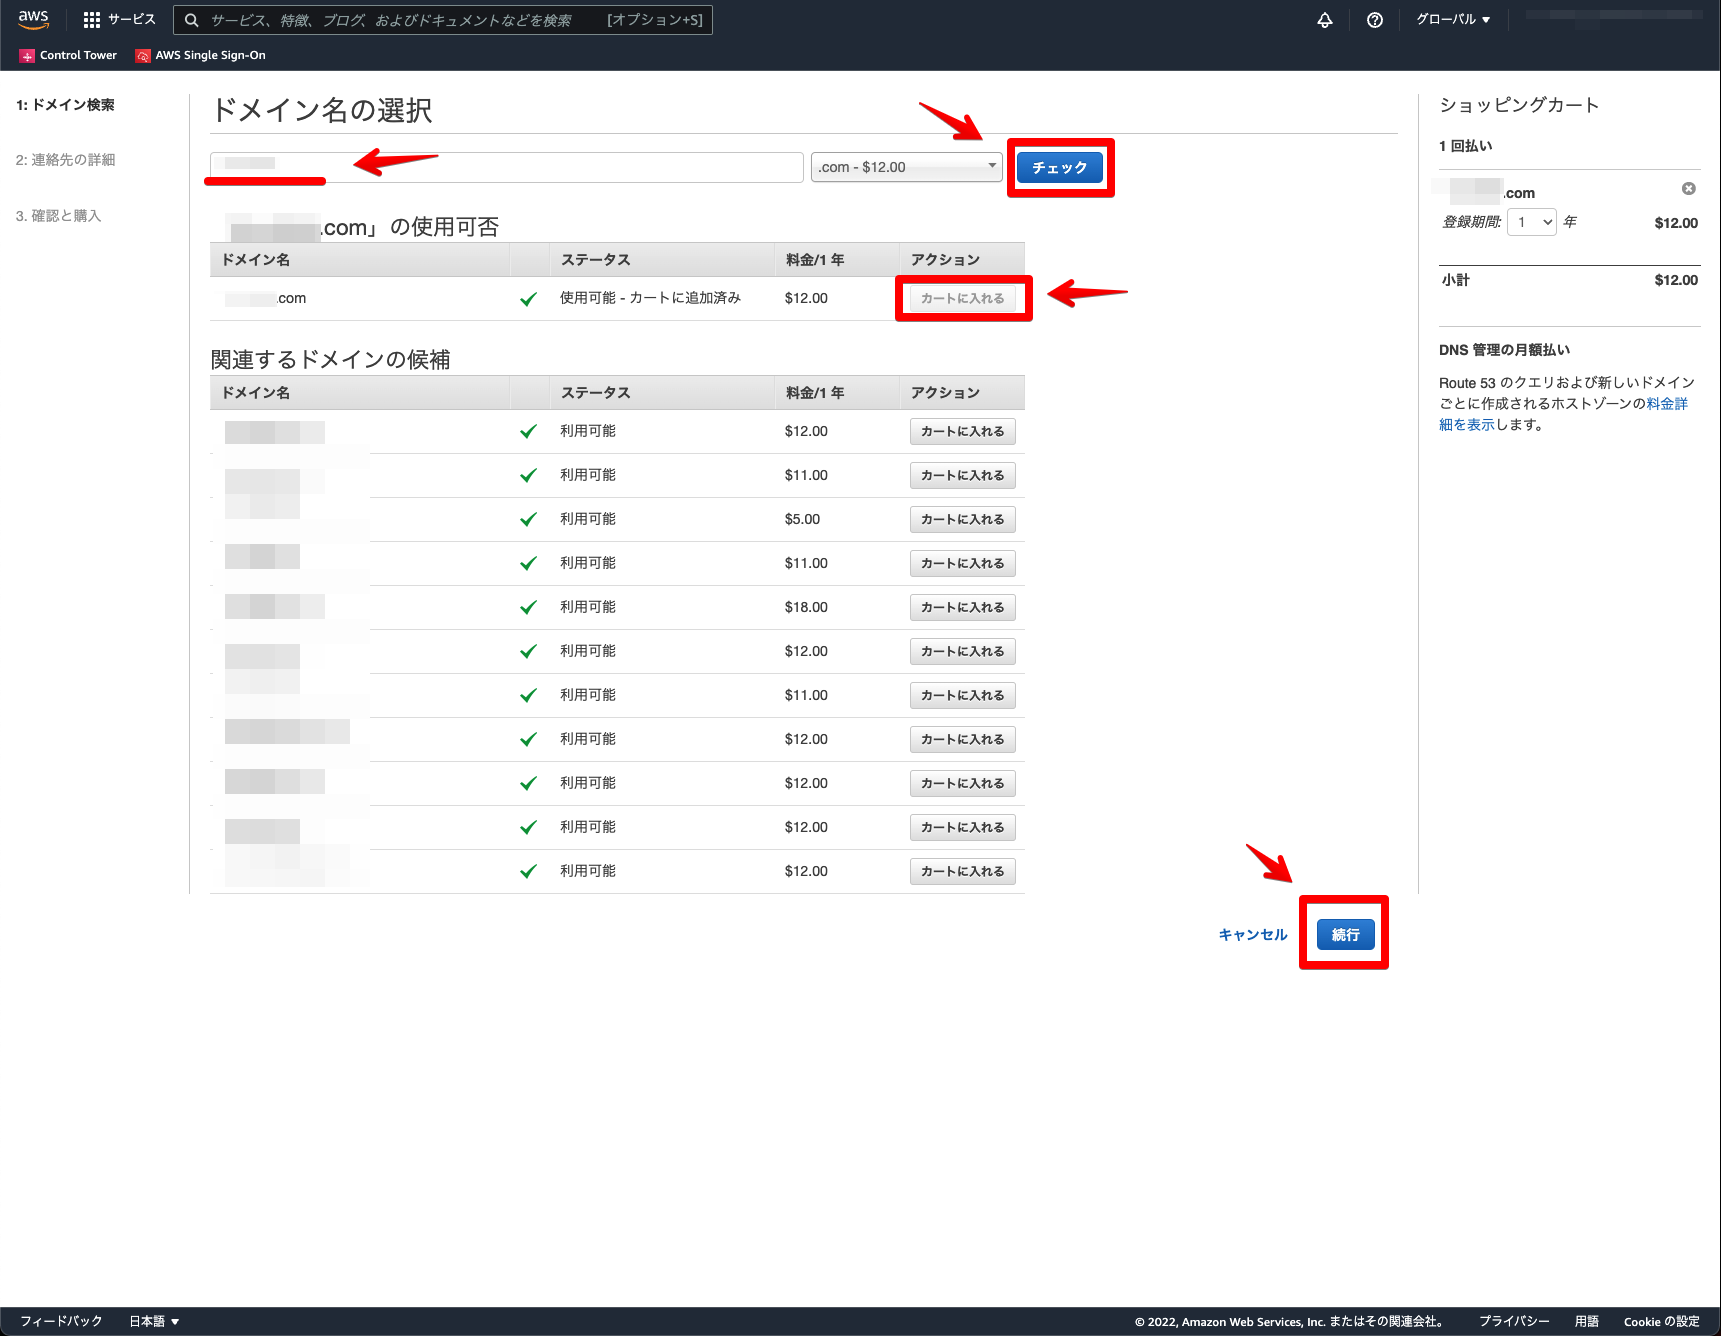Open the 料金詳細を表示 link
This screenshot has width=1721, height=1336.
click(1564, 414)
